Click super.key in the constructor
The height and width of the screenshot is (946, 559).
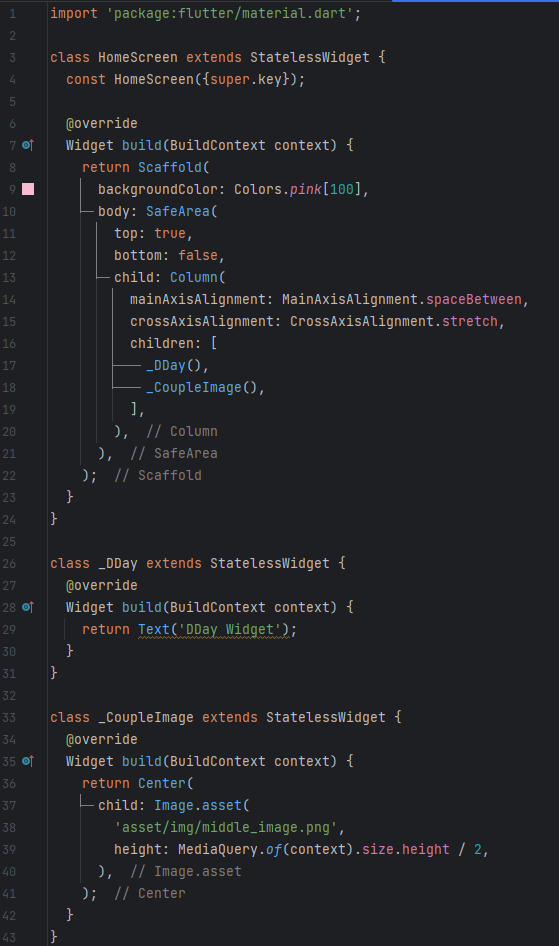click(245, 80)
